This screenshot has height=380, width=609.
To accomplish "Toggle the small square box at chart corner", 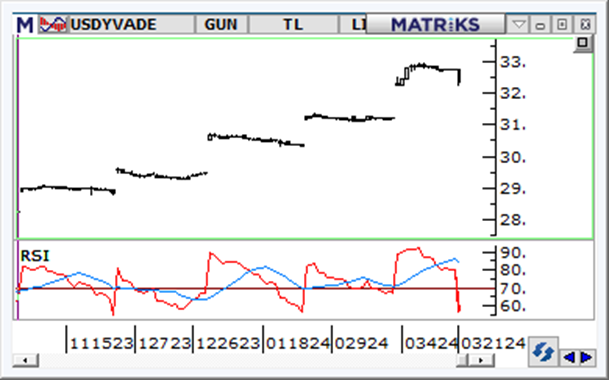I will coord(583,43).
